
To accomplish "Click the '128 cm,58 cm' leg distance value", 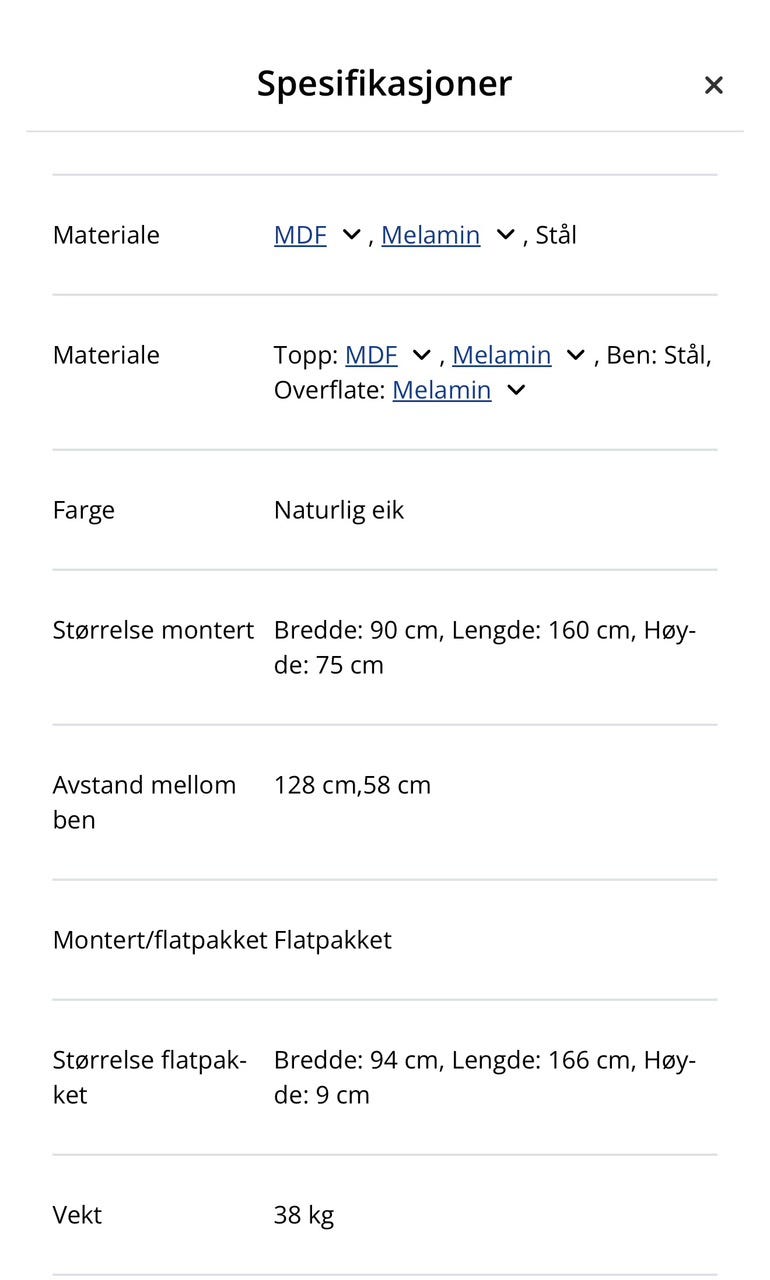I will coord(352,785).
